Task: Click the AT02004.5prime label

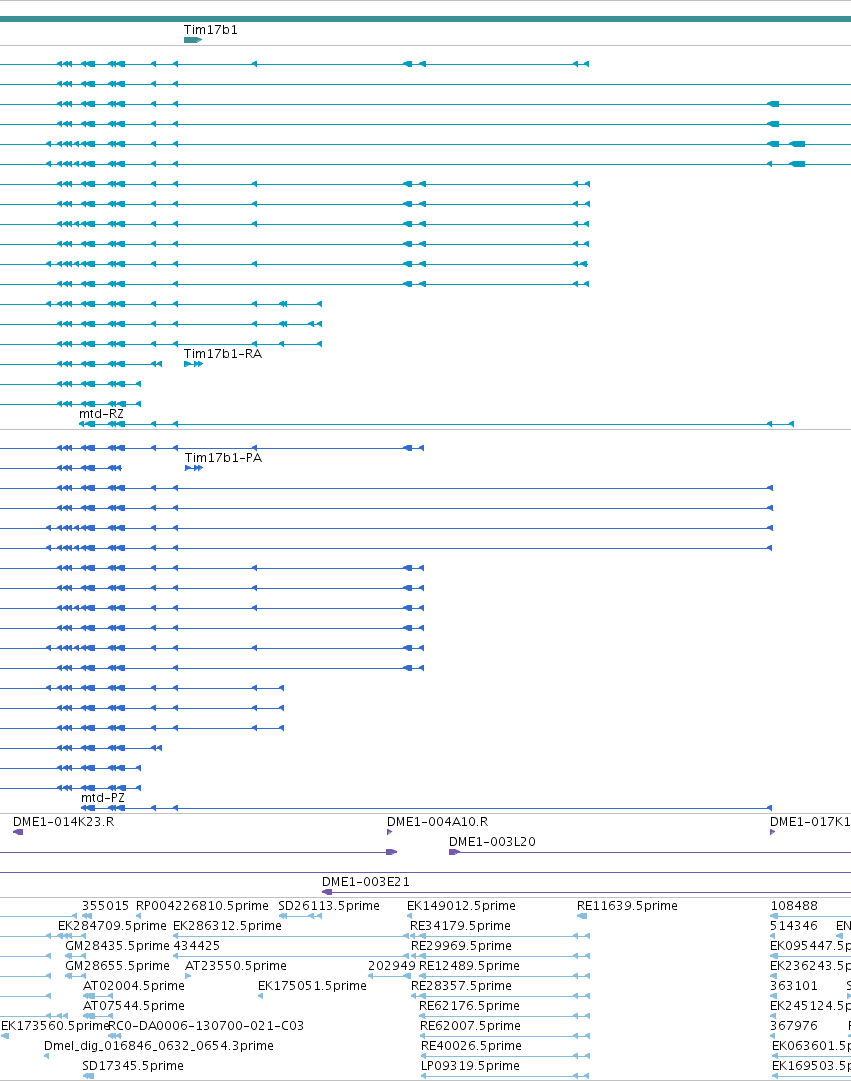Action: point(134,986)
